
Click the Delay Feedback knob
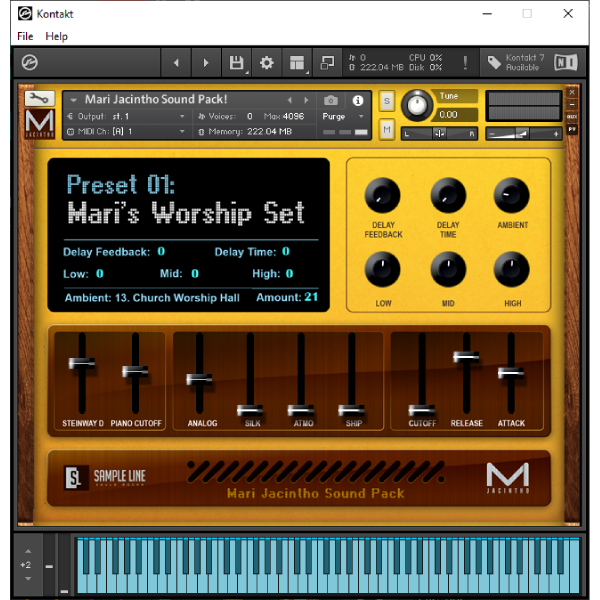pos(382,196)
